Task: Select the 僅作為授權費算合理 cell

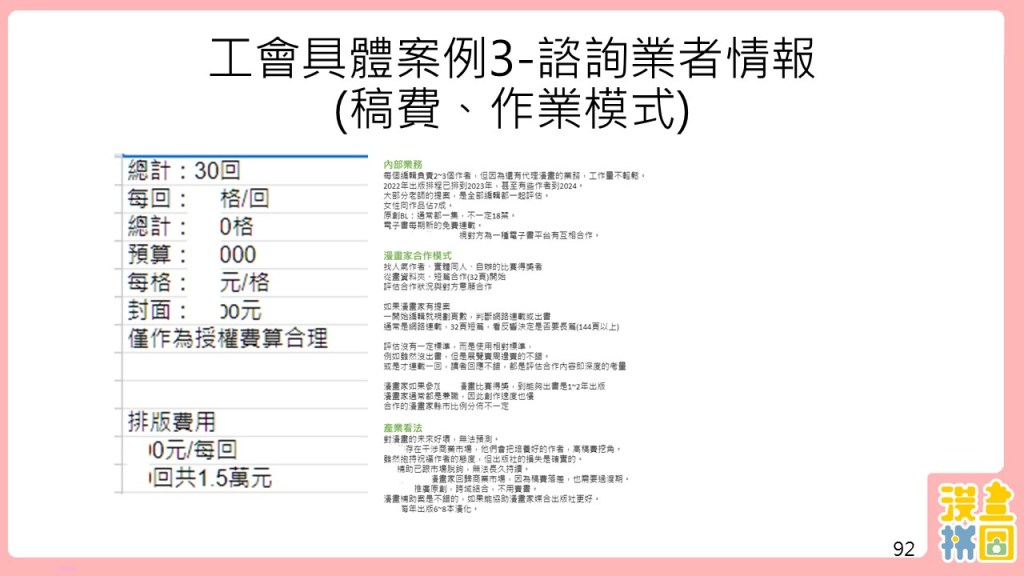Action: pyautogui.click(x=228, y=338)
